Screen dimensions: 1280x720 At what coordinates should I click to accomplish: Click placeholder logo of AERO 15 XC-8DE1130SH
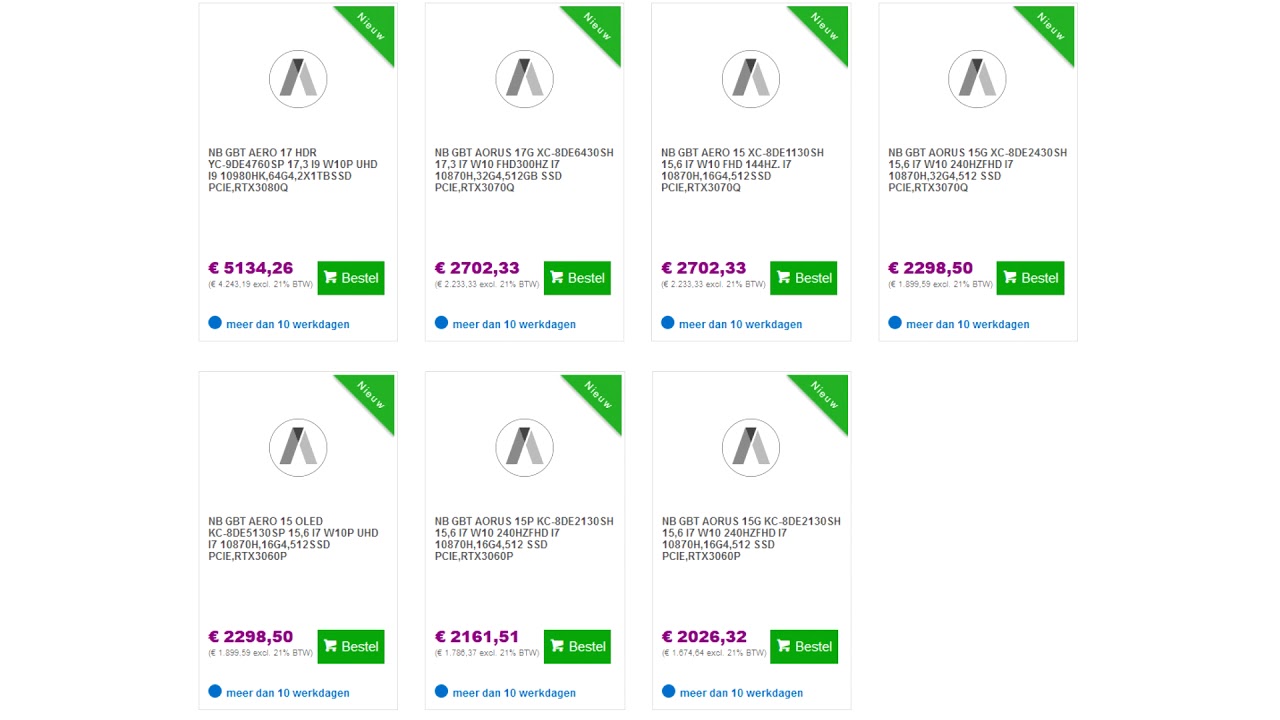751,79
